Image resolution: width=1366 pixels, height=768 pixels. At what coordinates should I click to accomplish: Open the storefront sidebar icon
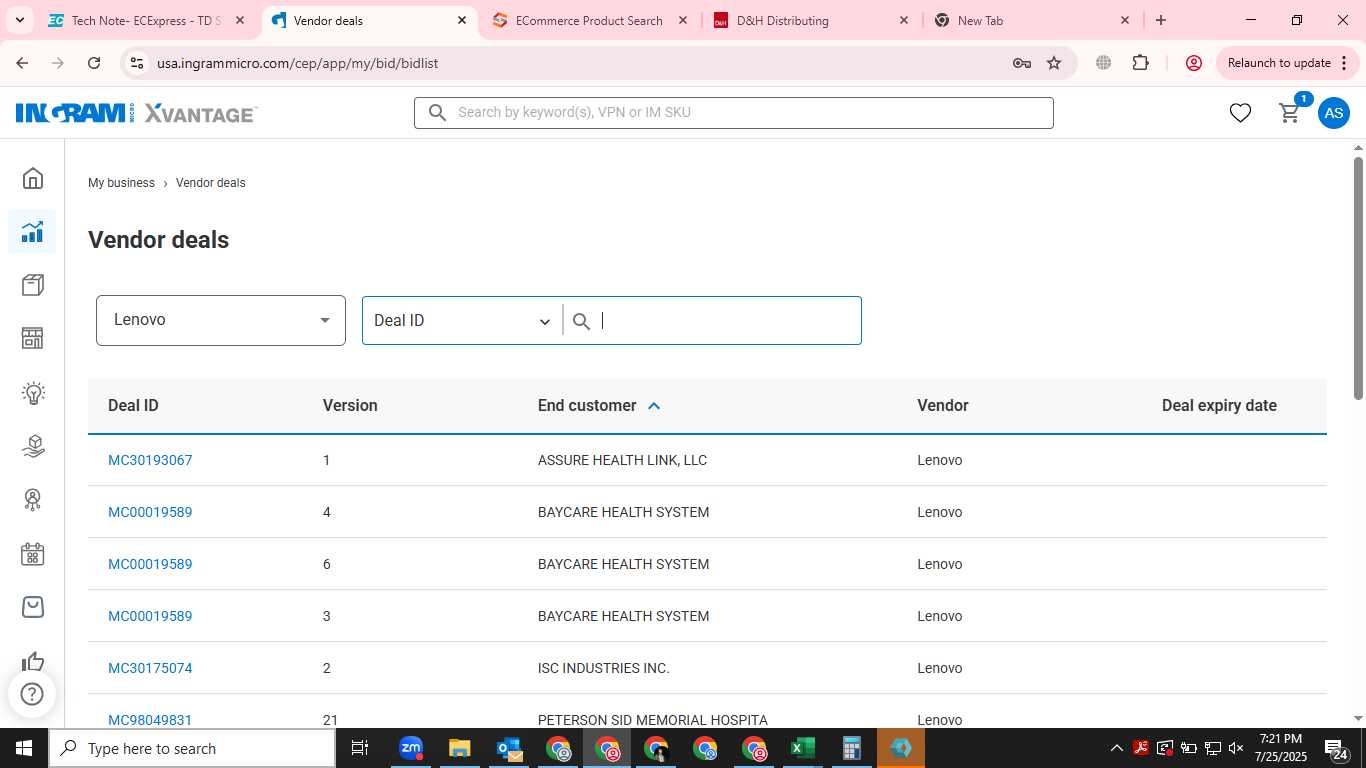tap(33, 338)
